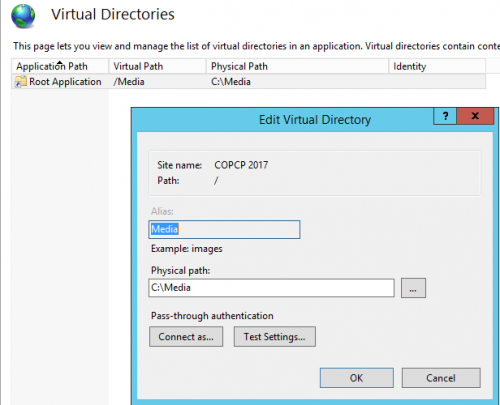Confirm the dialog with OK
The image size is (500, 405).
point(357,378)
